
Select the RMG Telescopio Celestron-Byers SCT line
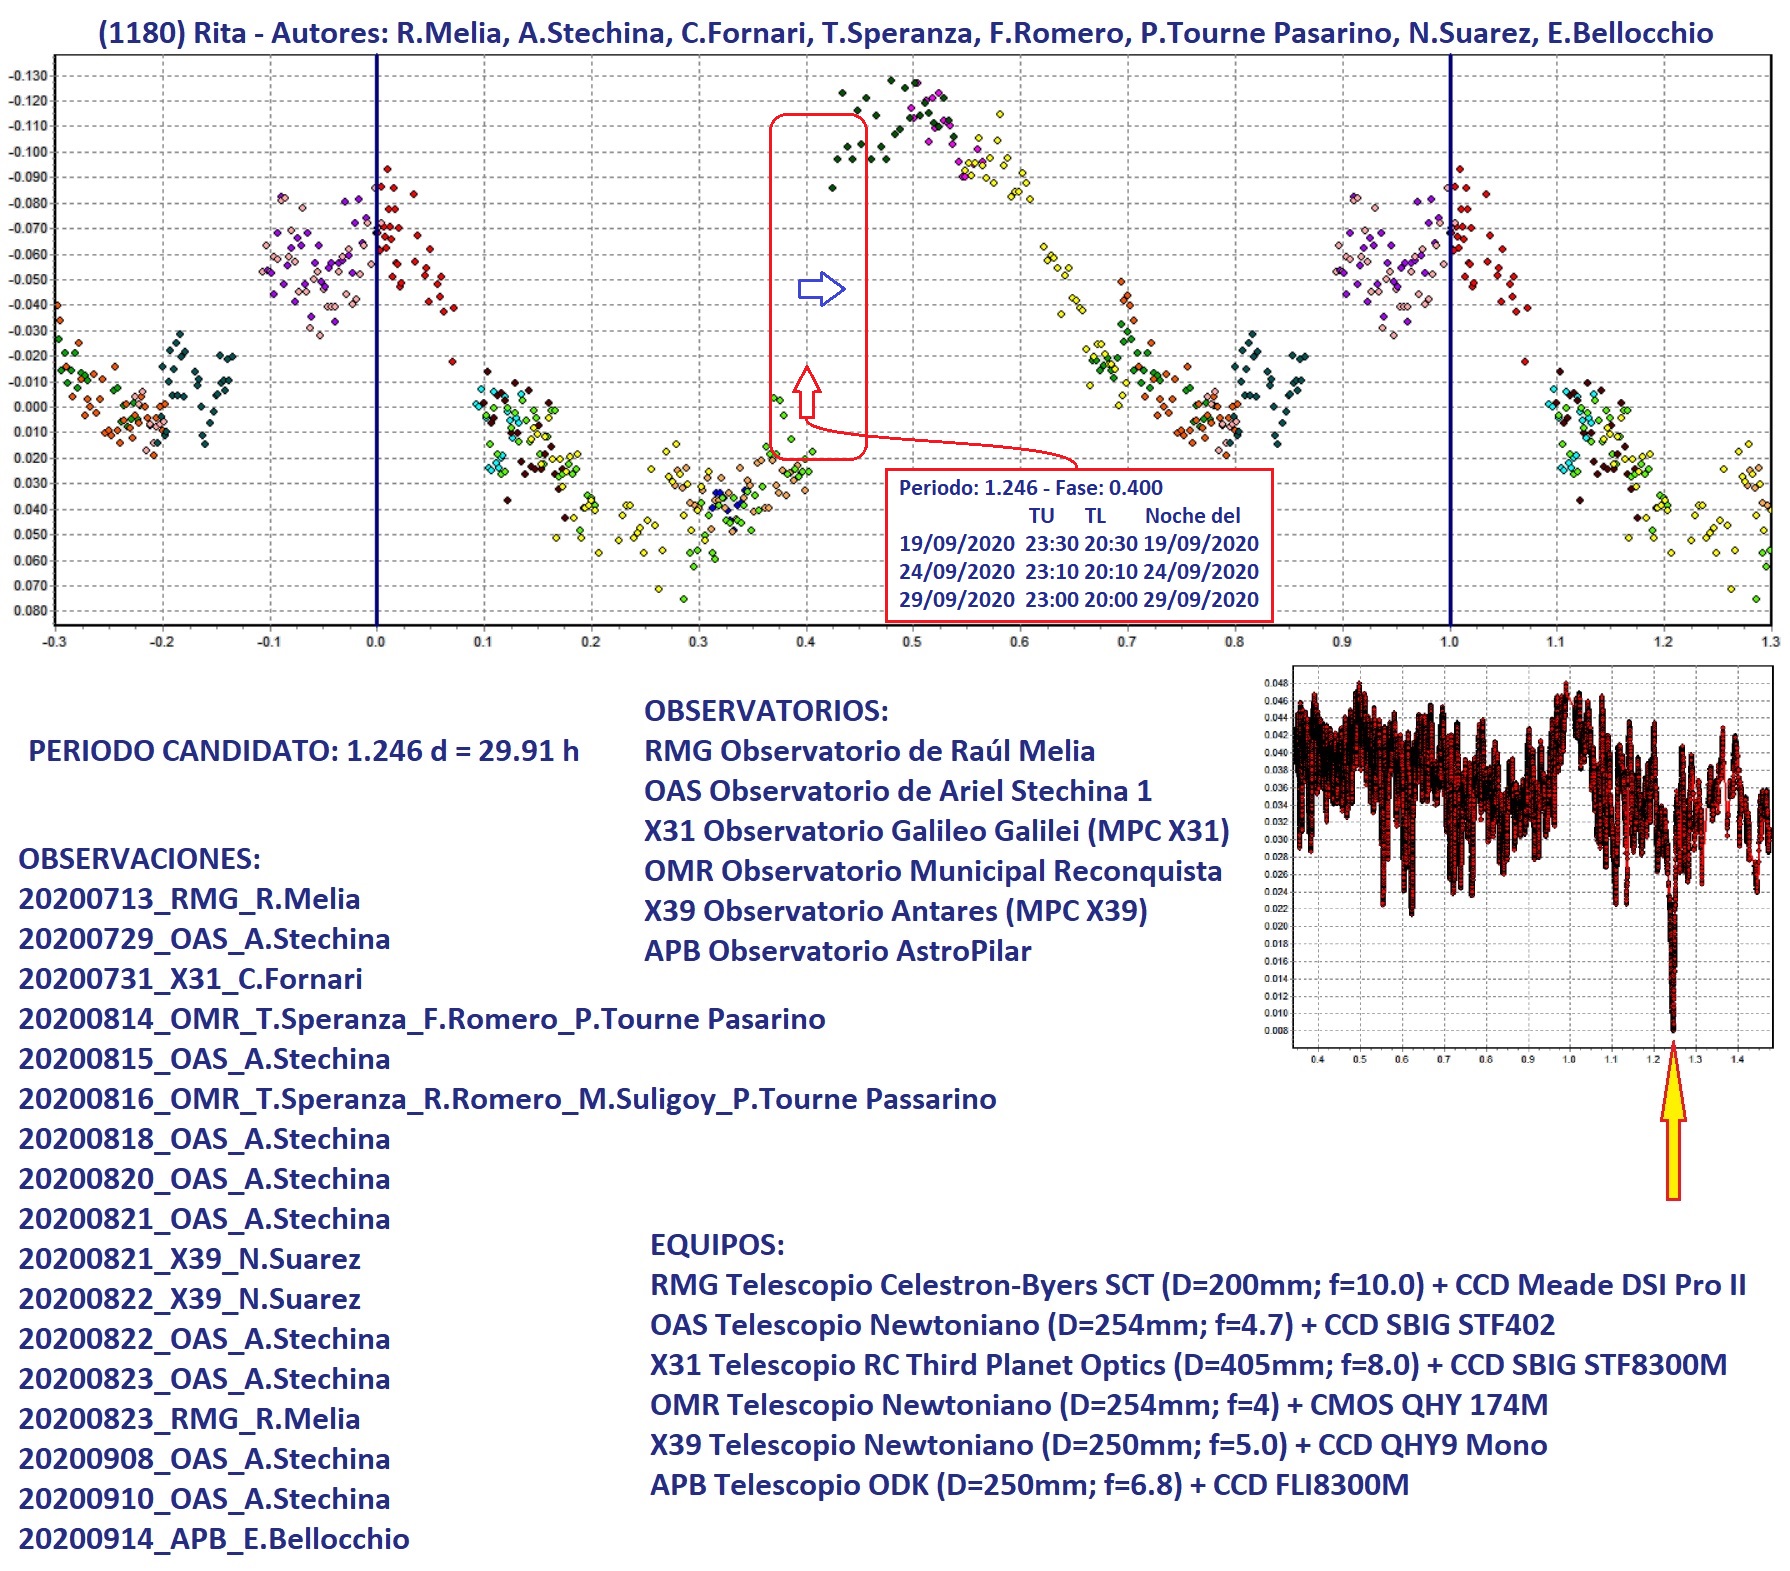(1197, 1285)
